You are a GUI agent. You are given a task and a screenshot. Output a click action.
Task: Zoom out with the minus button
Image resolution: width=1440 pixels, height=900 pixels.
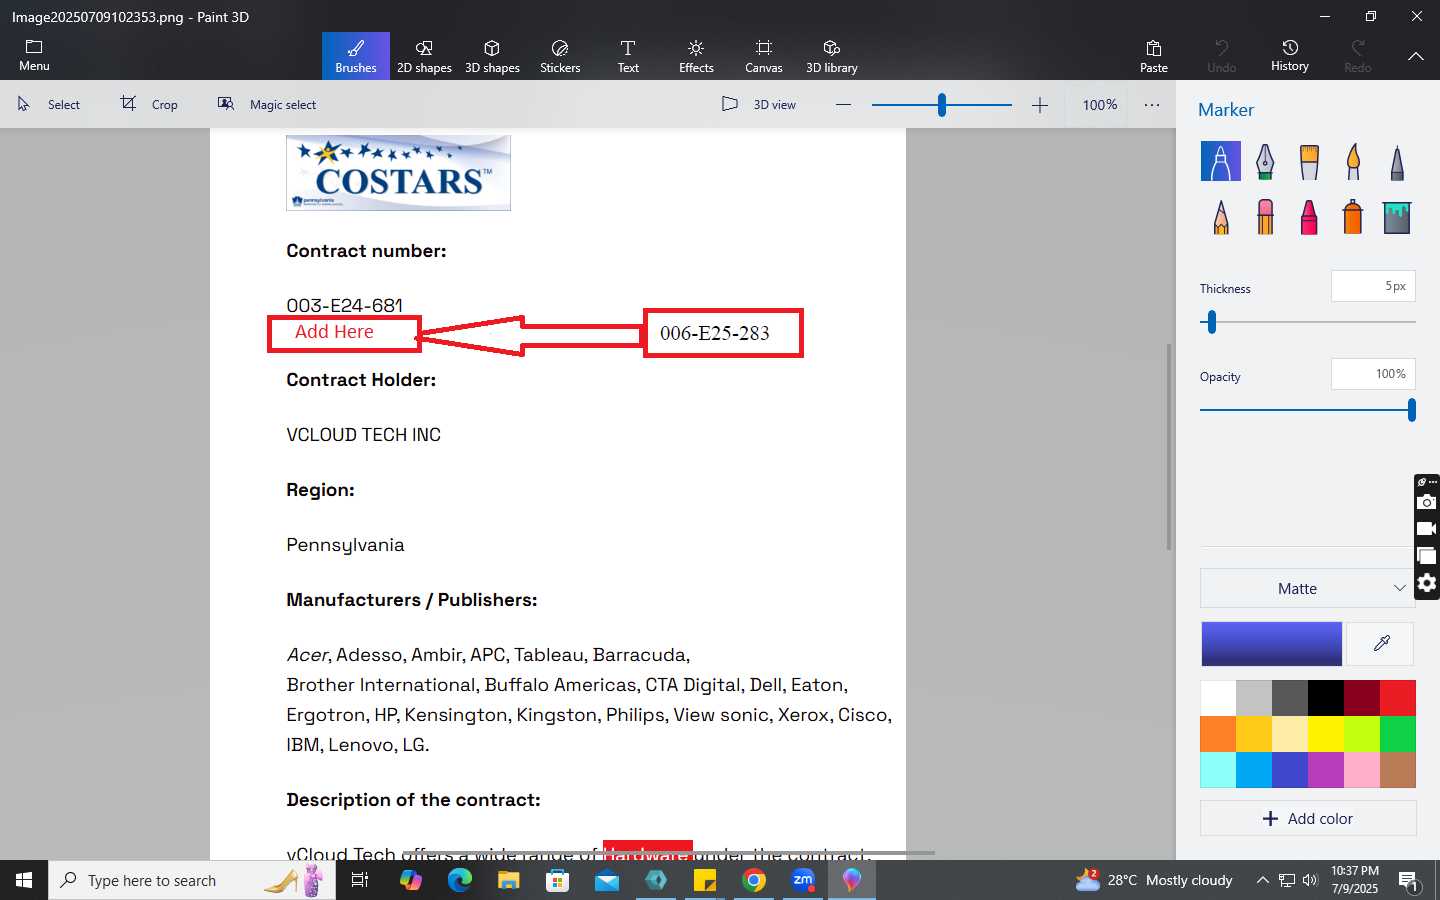(843, 104)
